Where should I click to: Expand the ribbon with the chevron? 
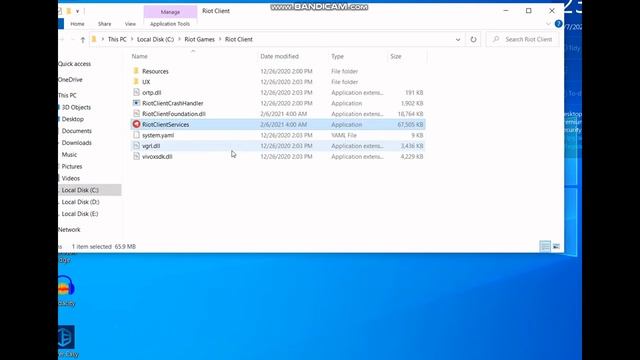(548, 24)
